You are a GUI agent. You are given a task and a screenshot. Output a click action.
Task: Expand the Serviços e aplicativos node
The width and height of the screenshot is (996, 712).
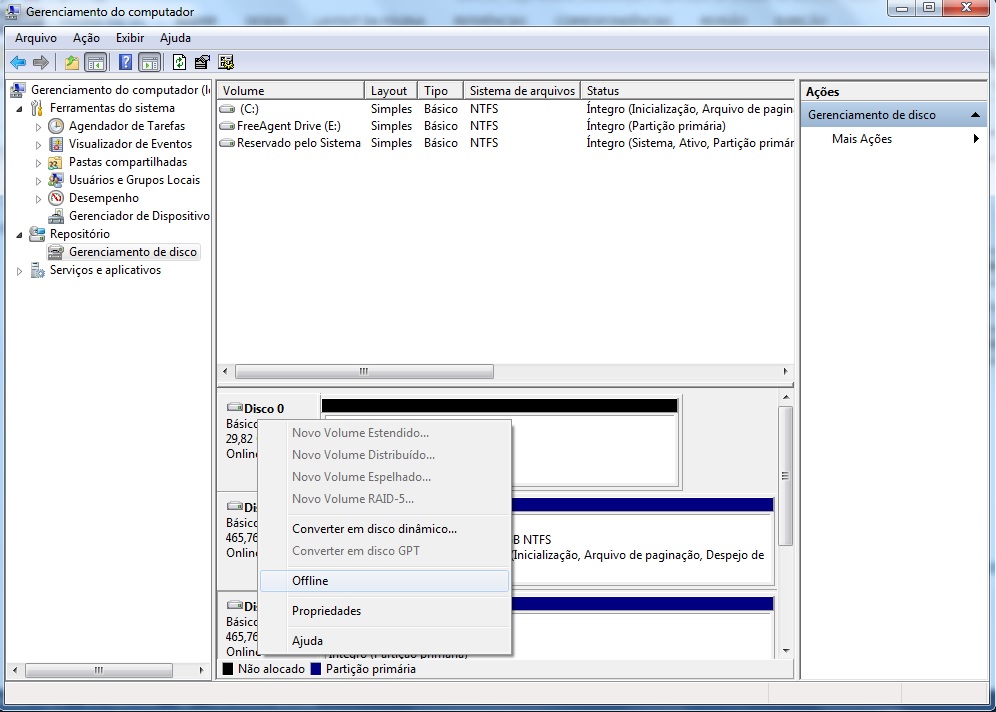[x=20, y=270]
